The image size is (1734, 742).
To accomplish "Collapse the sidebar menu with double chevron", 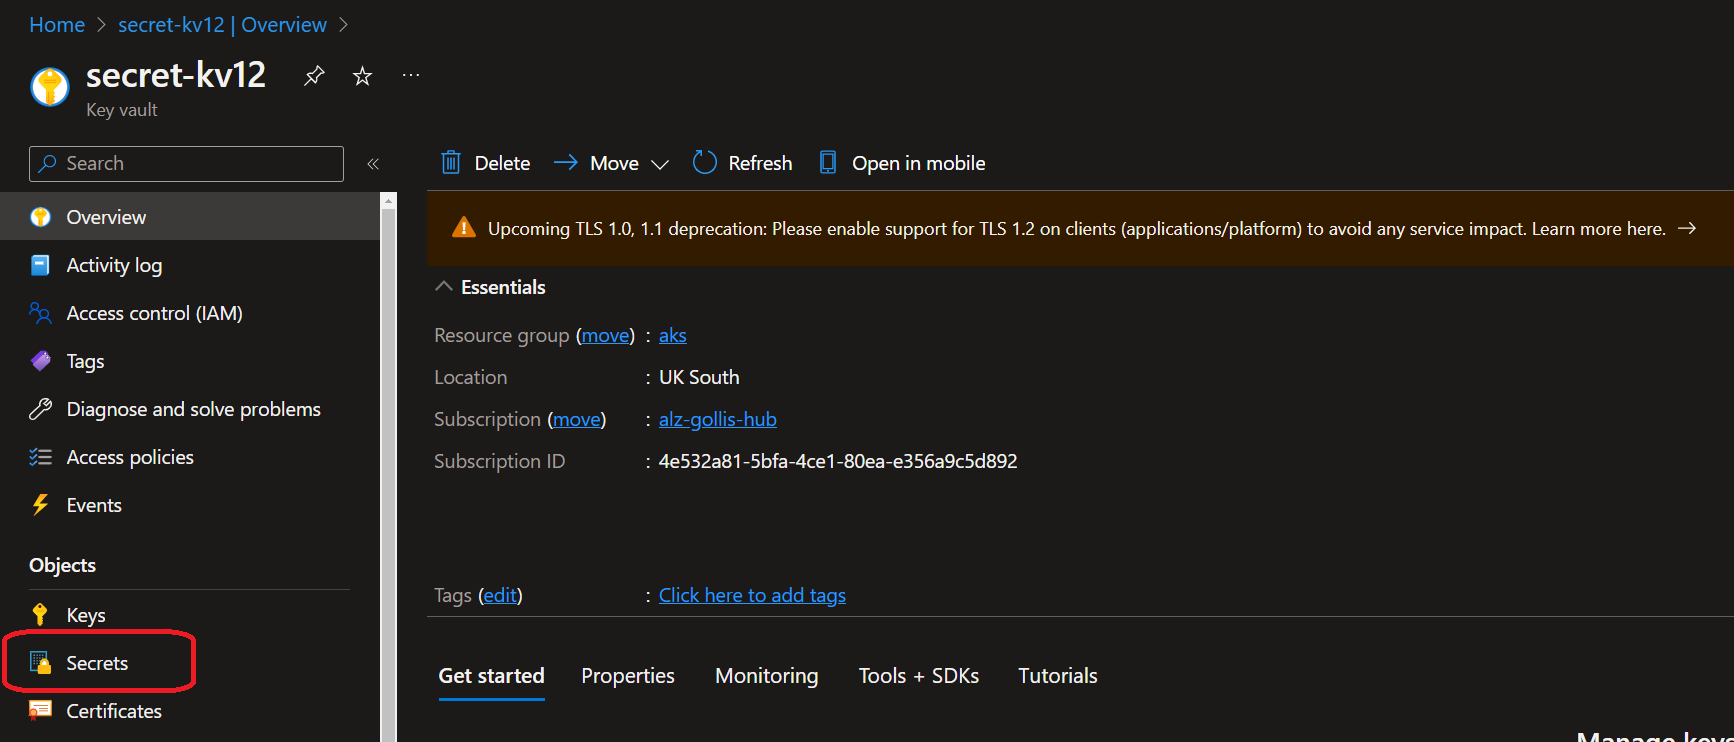I will 373,164.
